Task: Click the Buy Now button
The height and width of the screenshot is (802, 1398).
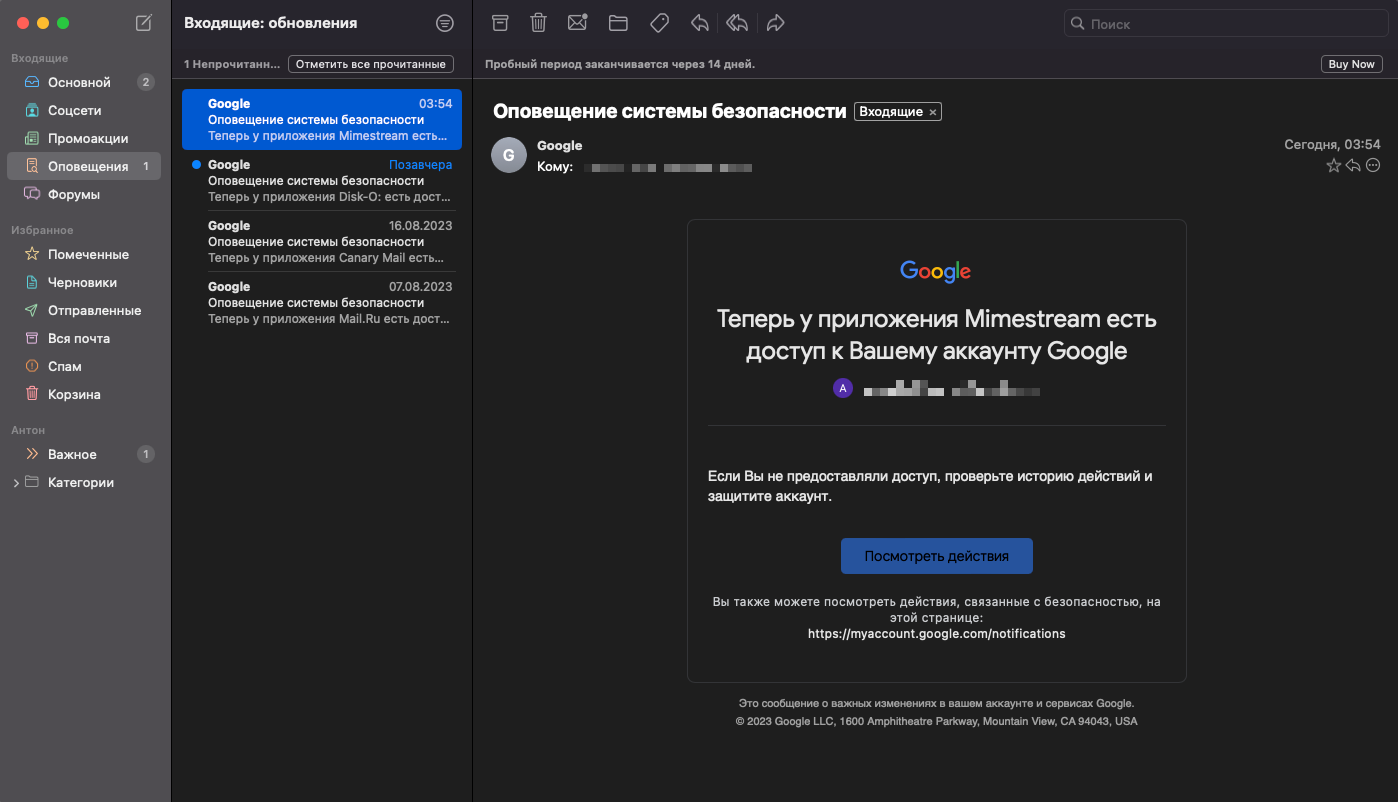Action: (x=1351, y=64)
